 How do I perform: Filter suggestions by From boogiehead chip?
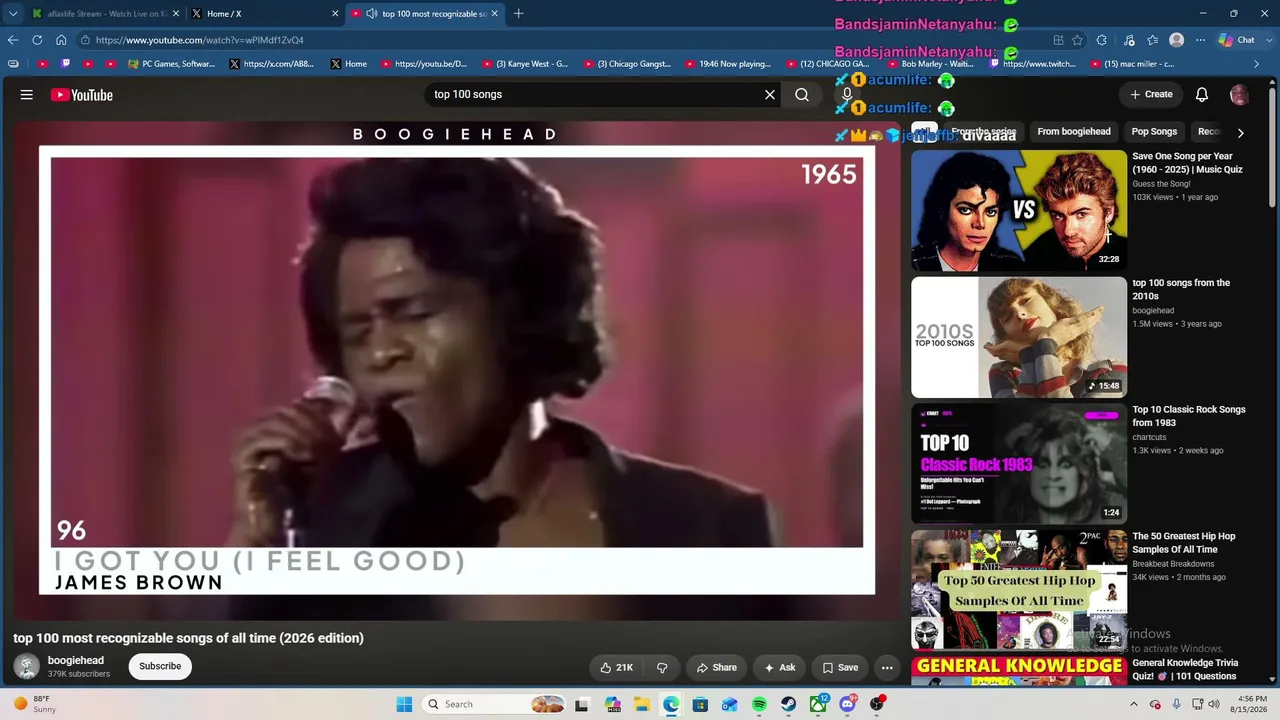coord(1074,132)
